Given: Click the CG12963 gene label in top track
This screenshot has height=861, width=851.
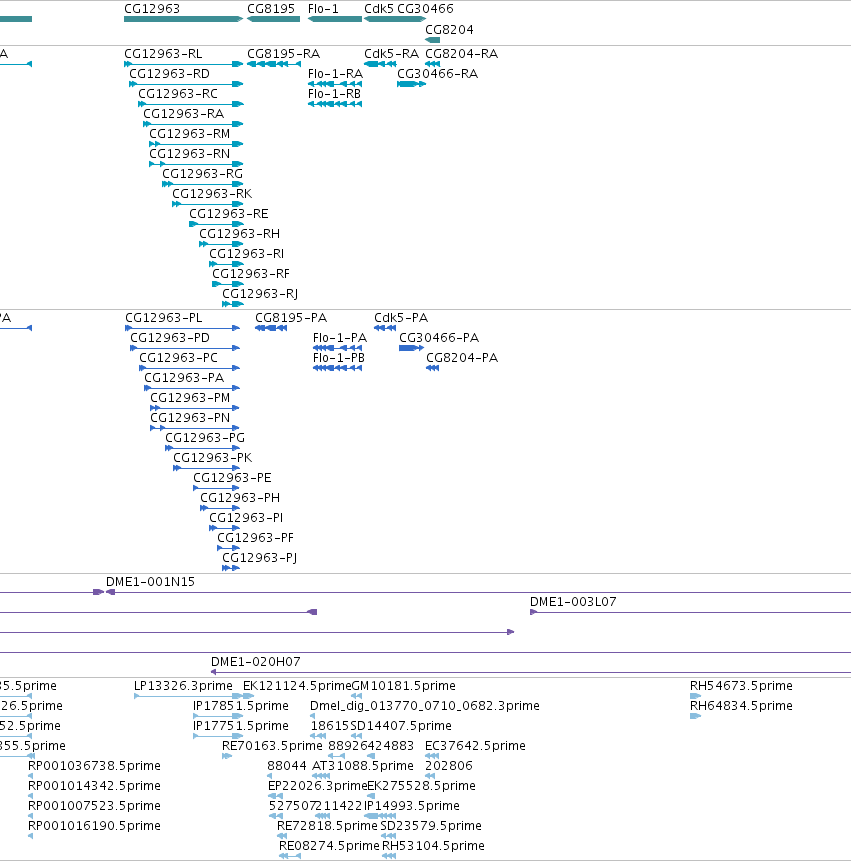Looking at the screenshot, I should click(152, 9).
